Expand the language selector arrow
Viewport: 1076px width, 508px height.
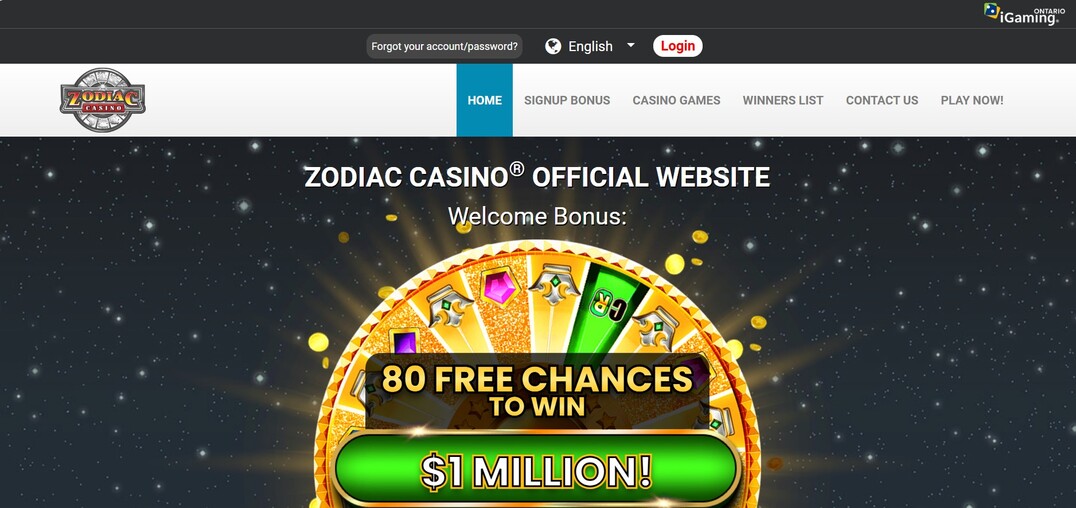[631, 45]
